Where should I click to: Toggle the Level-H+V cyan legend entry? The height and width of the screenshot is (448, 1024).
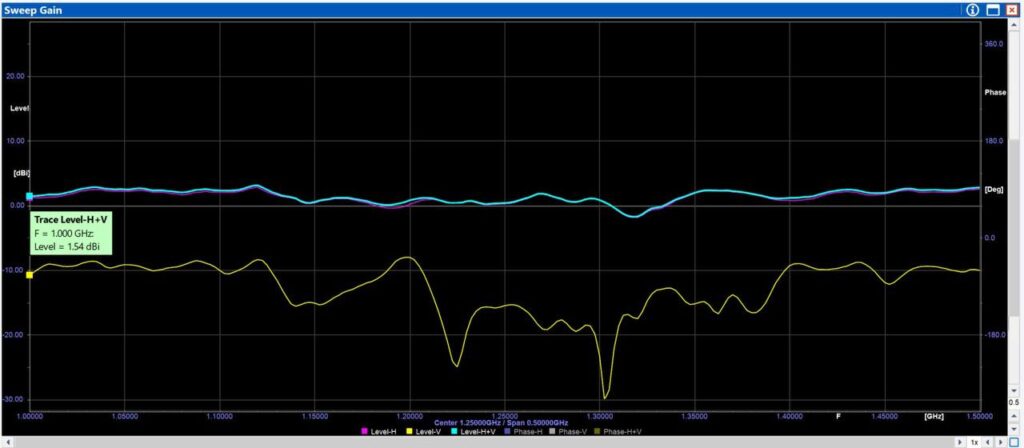[x=473, y=432]
